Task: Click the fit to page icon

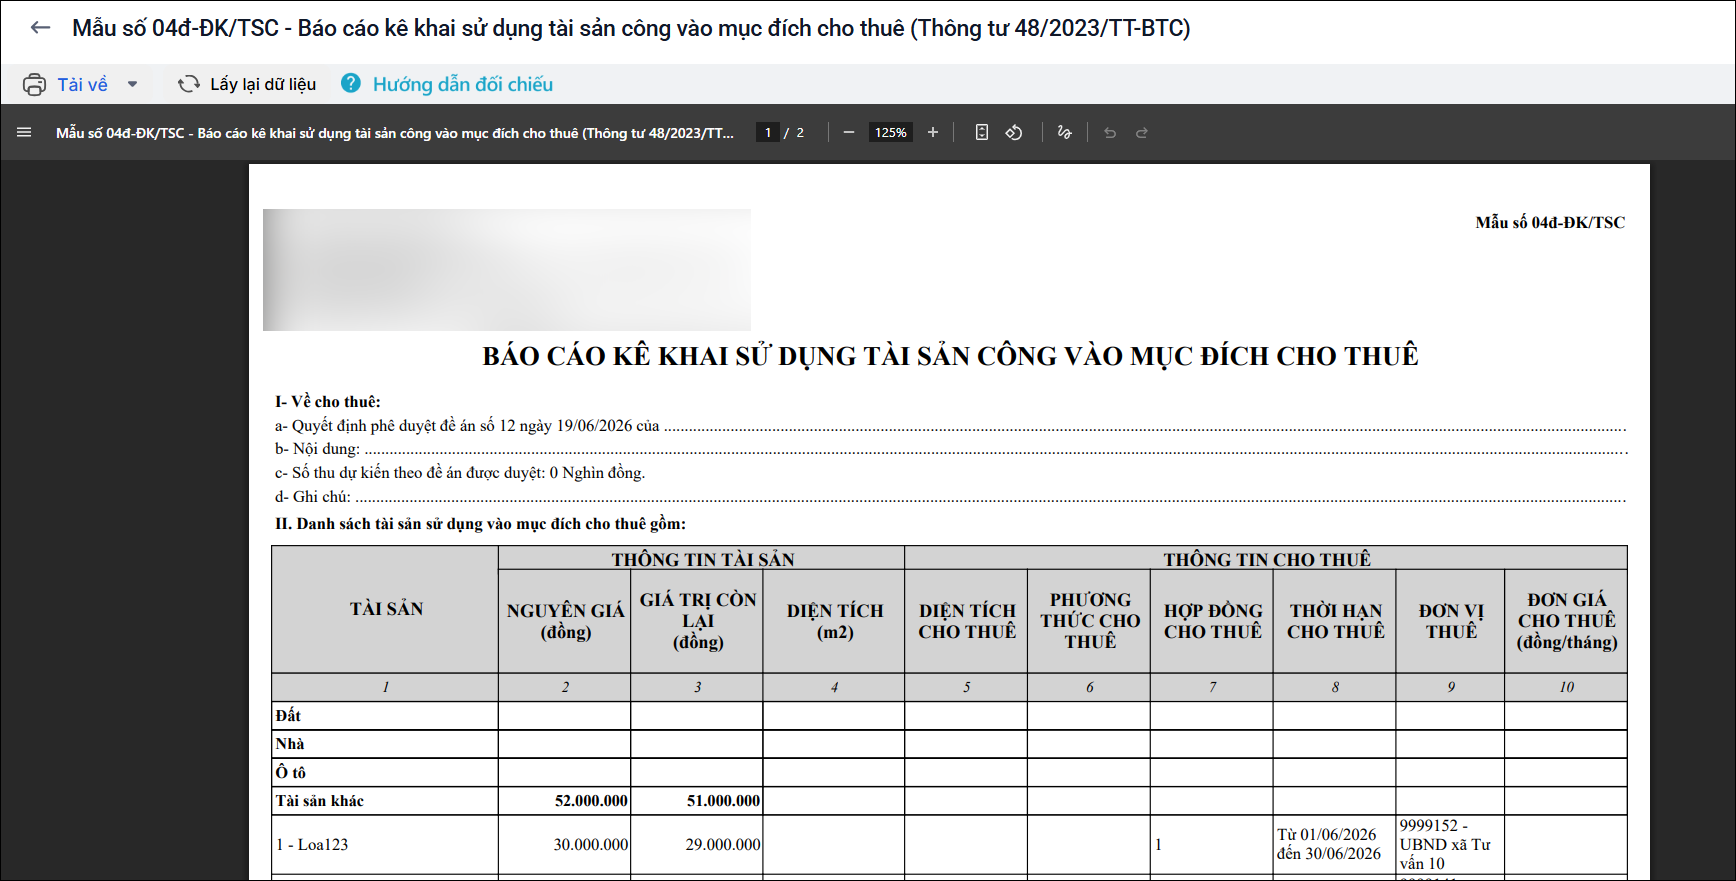Action: [x=982, y=132]
